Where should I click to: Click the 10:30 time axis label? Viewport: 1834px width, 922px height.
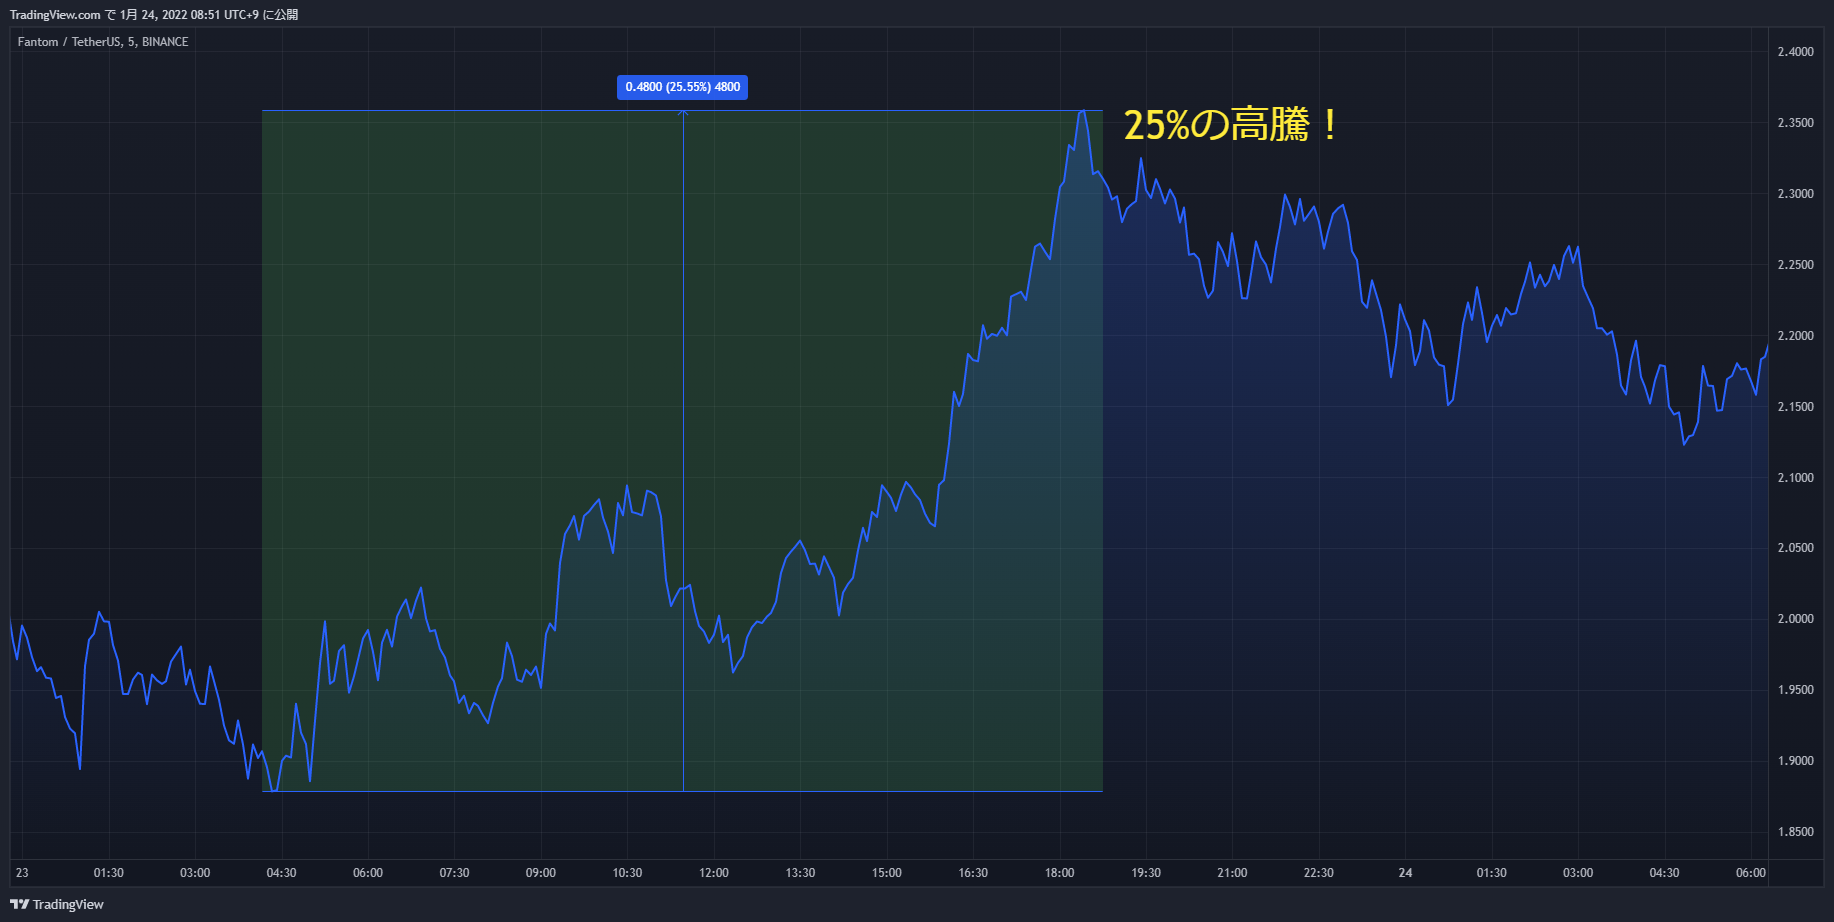(x=627, y=873)
